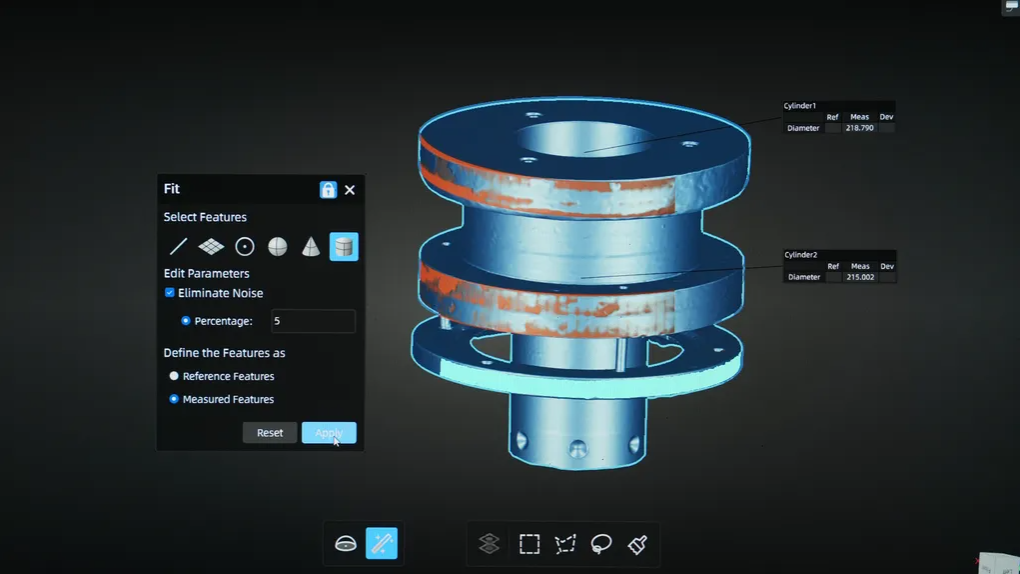This screenshot has width=1020, height=574.
Task: Uncheck the Eliminate Noise checkbox
Action: [170, 293]
